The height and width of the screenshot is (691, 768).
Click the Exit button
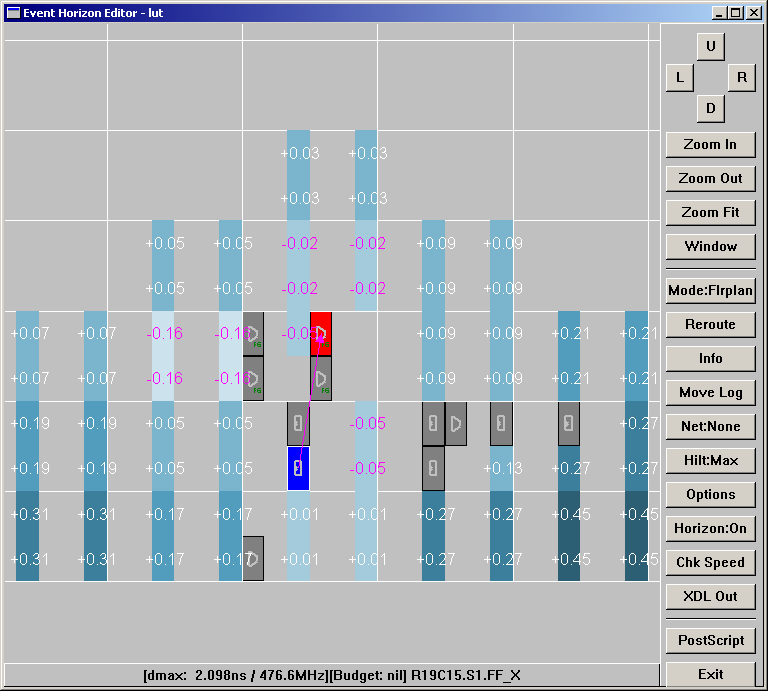tap(710, 675)
